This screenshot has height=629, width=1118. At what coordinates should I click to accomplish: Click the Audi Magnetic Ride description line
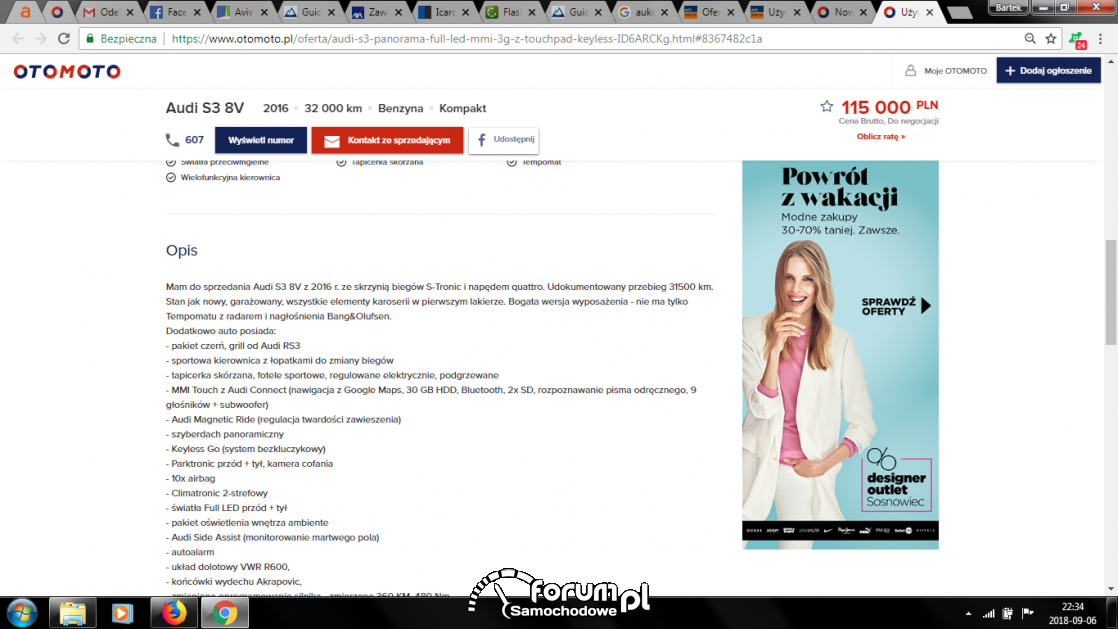click(284, 419)
